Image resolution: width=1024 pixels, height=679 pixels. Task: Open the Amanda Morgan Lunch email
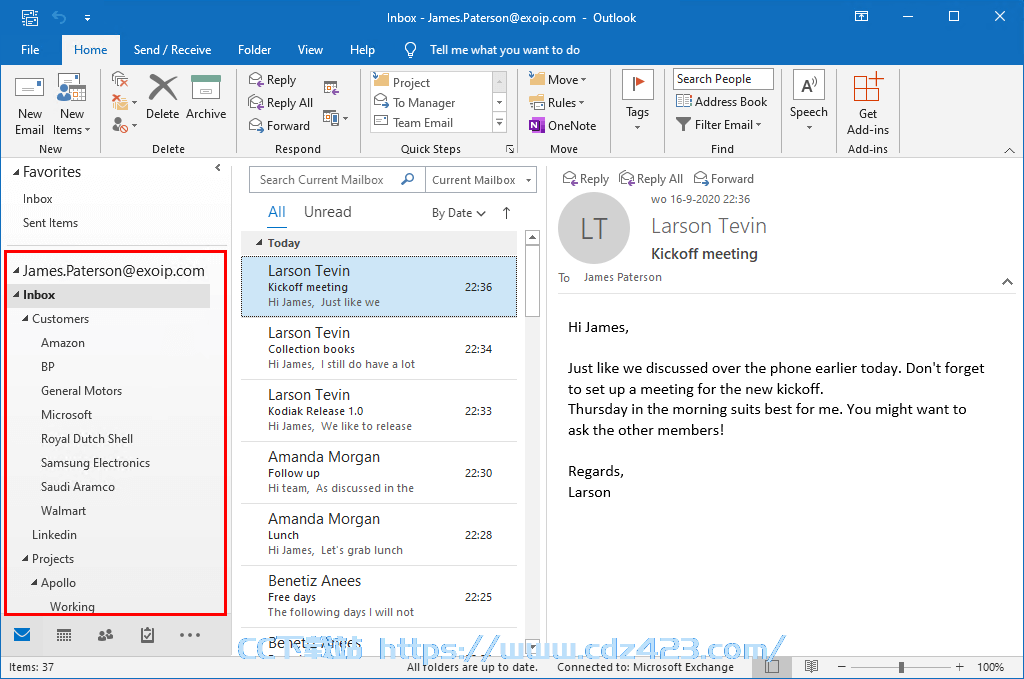point(379,534)
